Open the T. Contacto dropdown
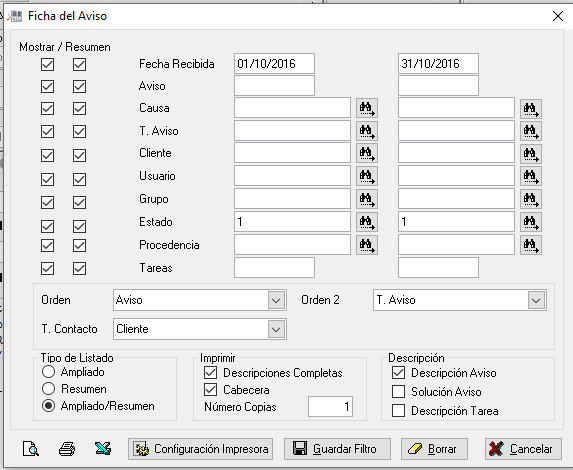The width and height of the screenshot is (573, 470). point(276,329)
